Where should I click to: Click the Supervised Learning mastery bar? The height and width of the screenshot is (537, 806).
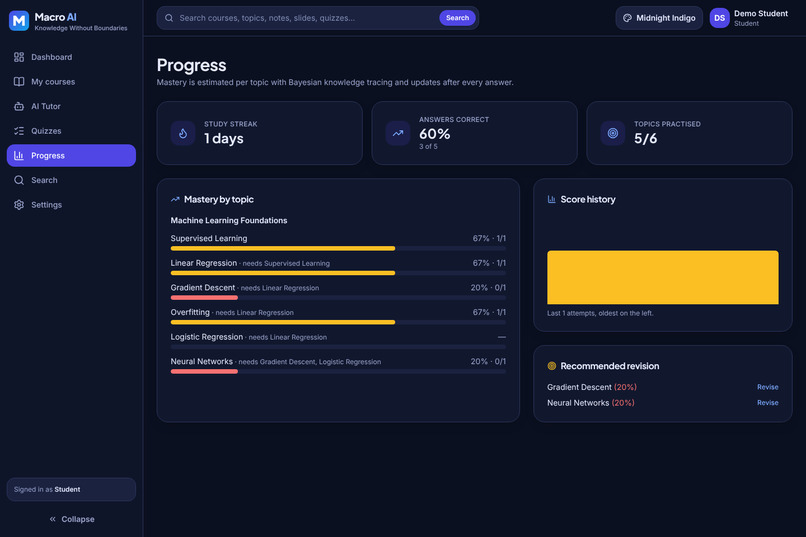tap(338, 248)
